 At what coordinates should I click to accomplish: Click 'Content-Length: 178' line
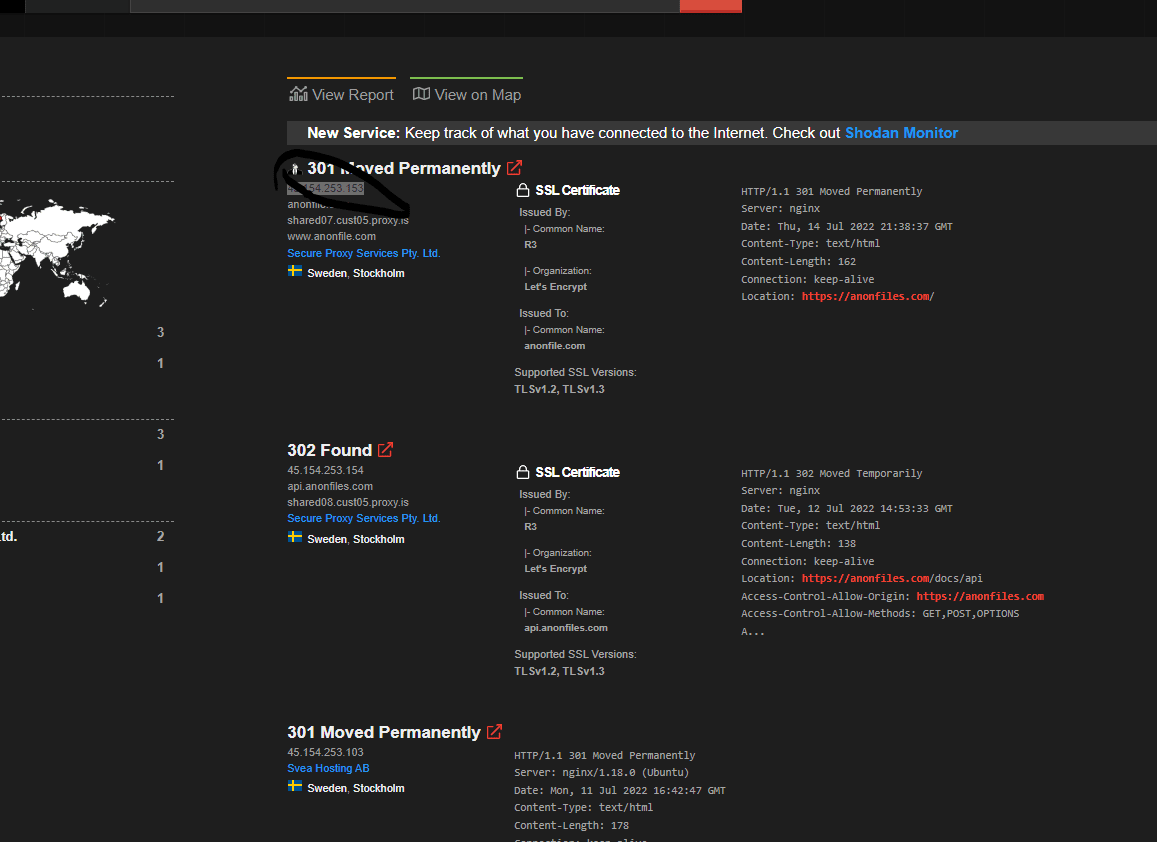572,826
